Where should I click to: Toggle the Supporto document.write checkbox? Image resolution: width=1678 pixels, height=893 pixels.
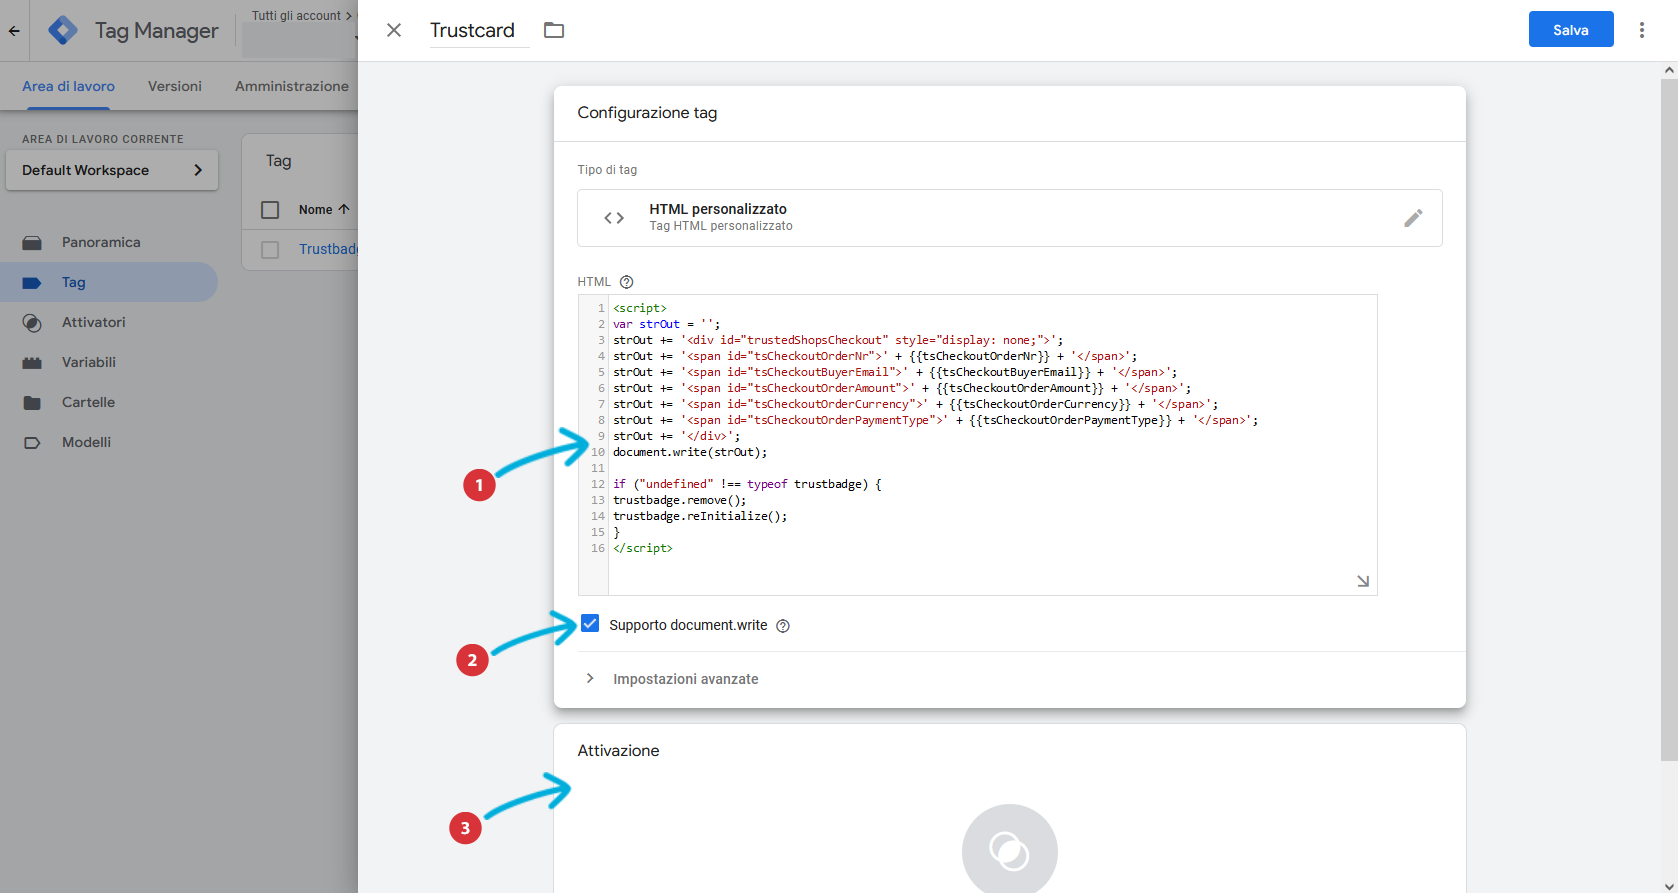click(590, 624)
